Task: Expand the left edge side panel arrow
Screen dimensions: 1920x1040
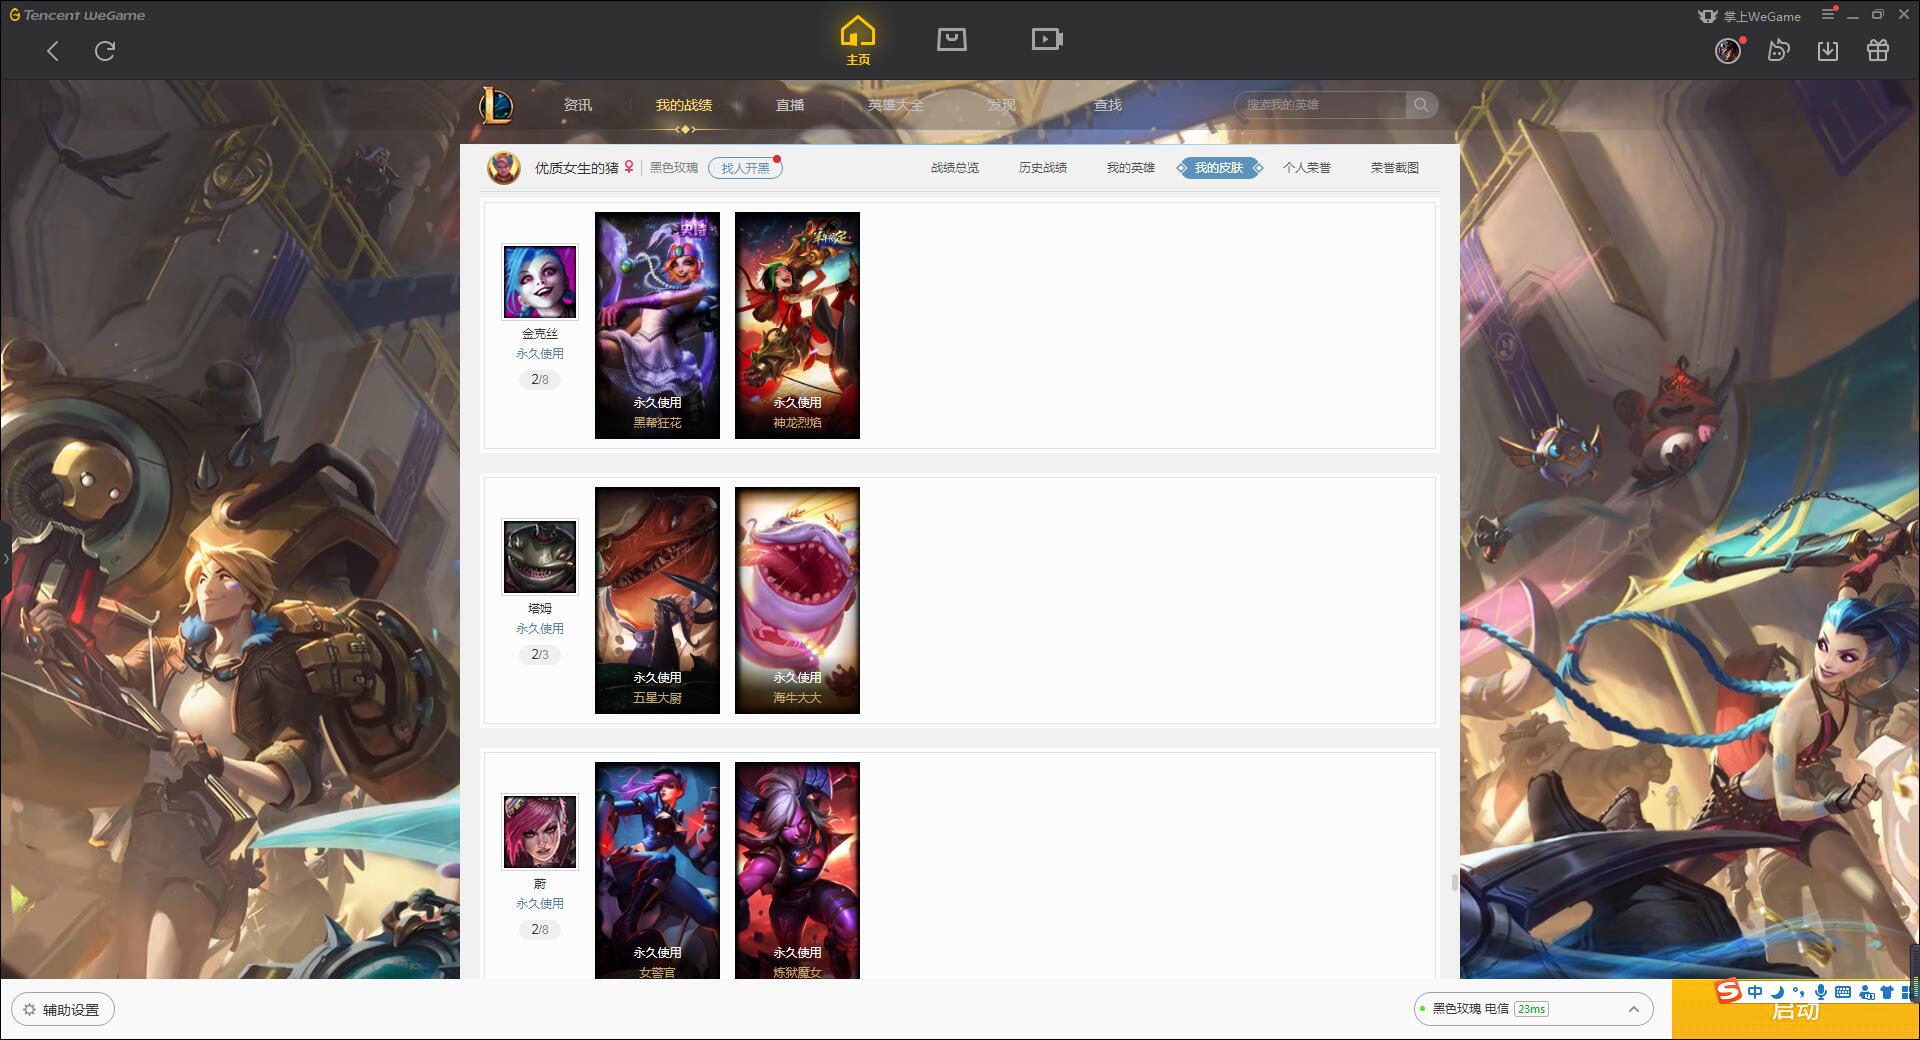Action: tap(5, 558)
